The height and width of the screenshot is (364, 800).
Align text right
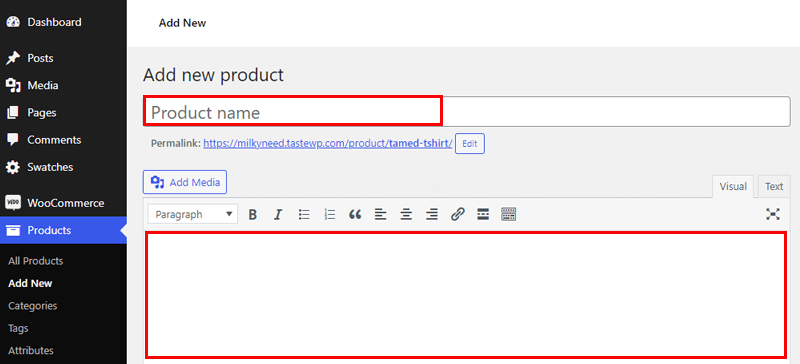pos(432,215)
